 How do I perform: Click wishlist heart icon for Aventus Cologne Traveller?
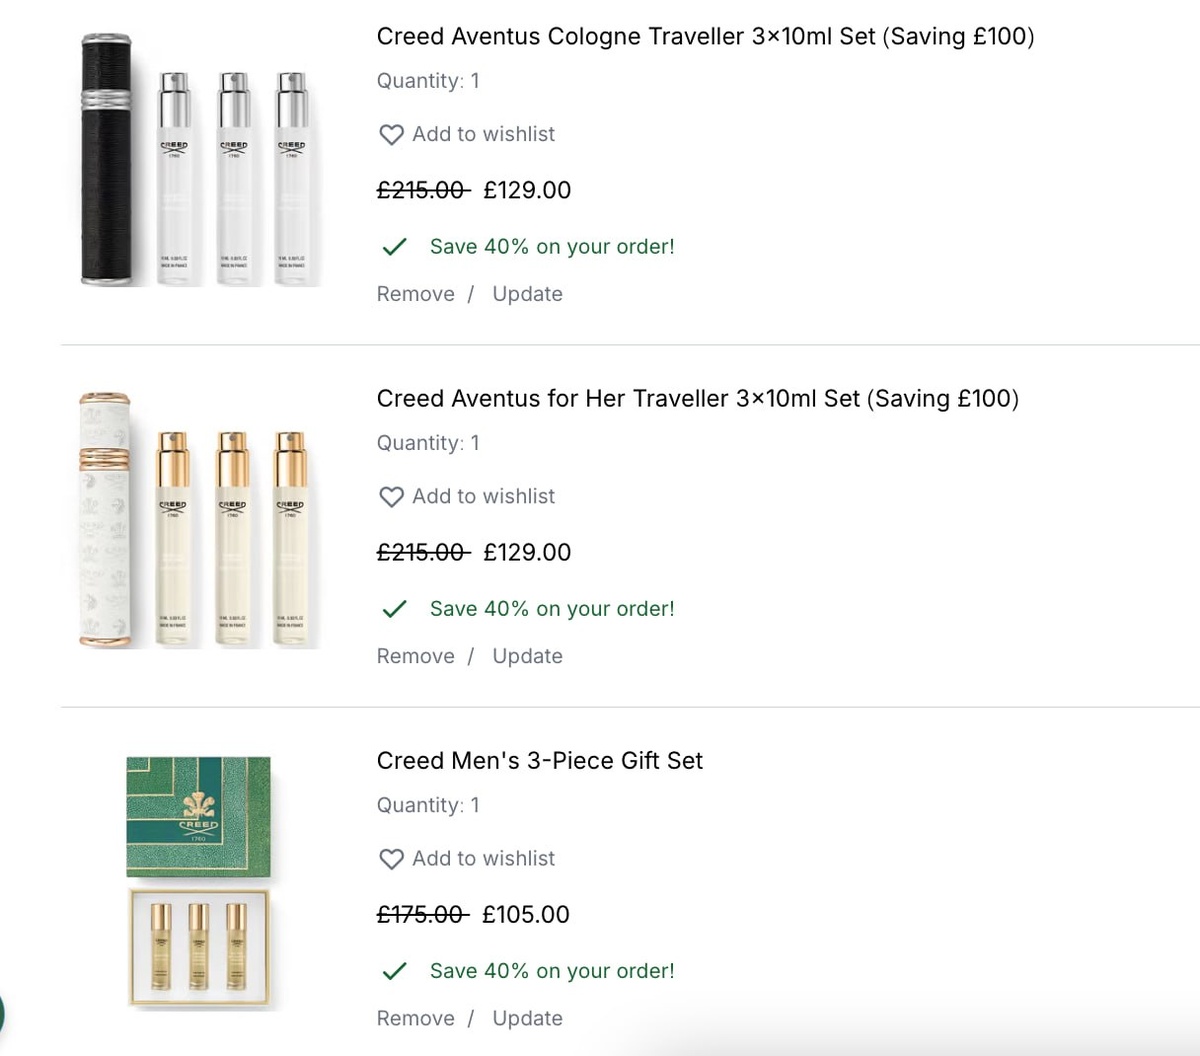391,134
